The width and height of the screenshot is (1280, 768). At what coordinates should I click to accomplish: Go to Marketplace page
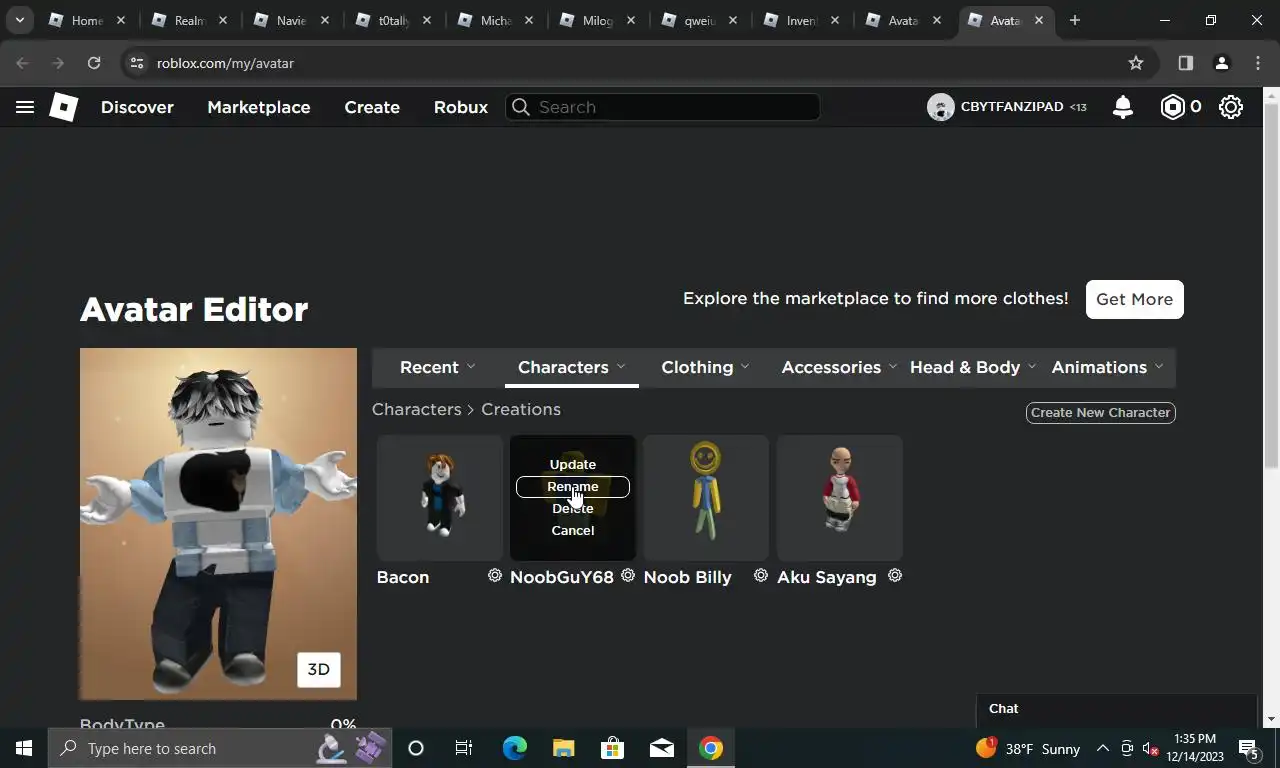[x=259, y=107]
